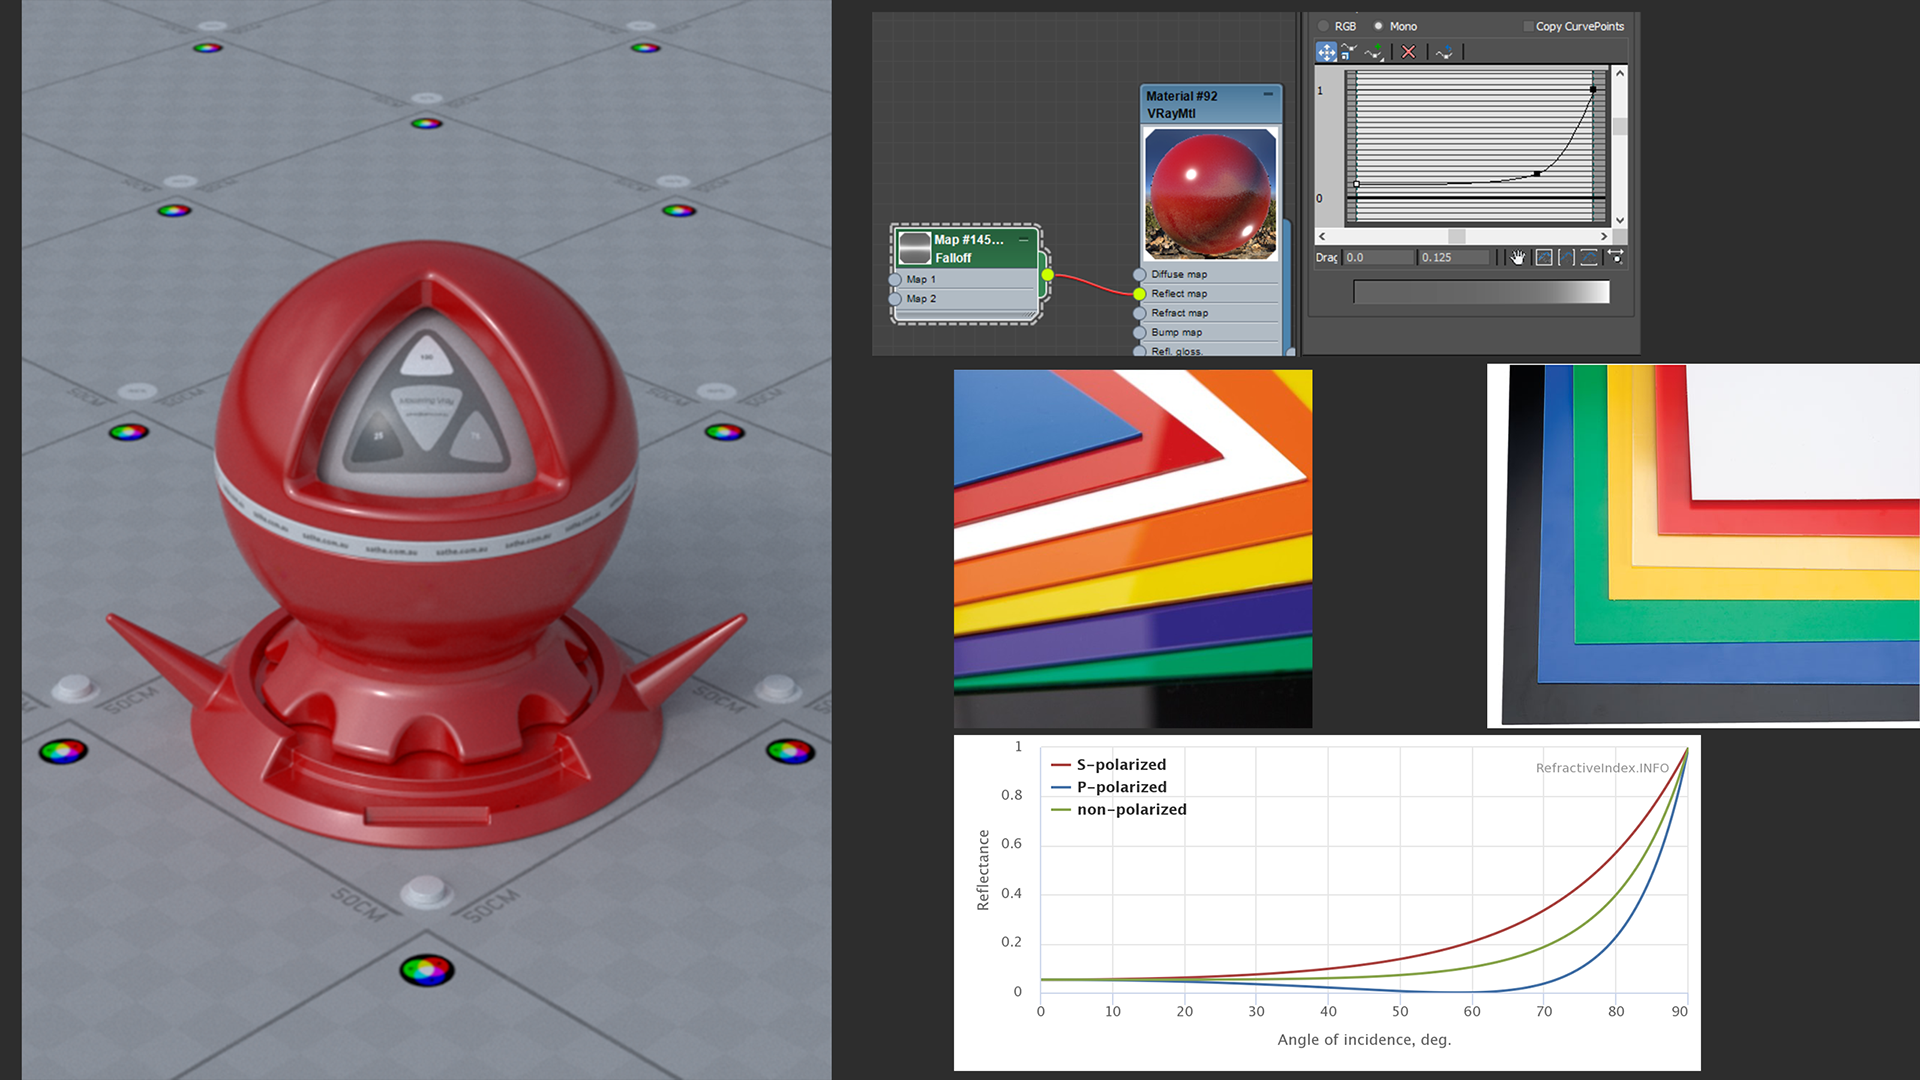
Task: Click the Diffuse map slot label
Action: 1179,275
